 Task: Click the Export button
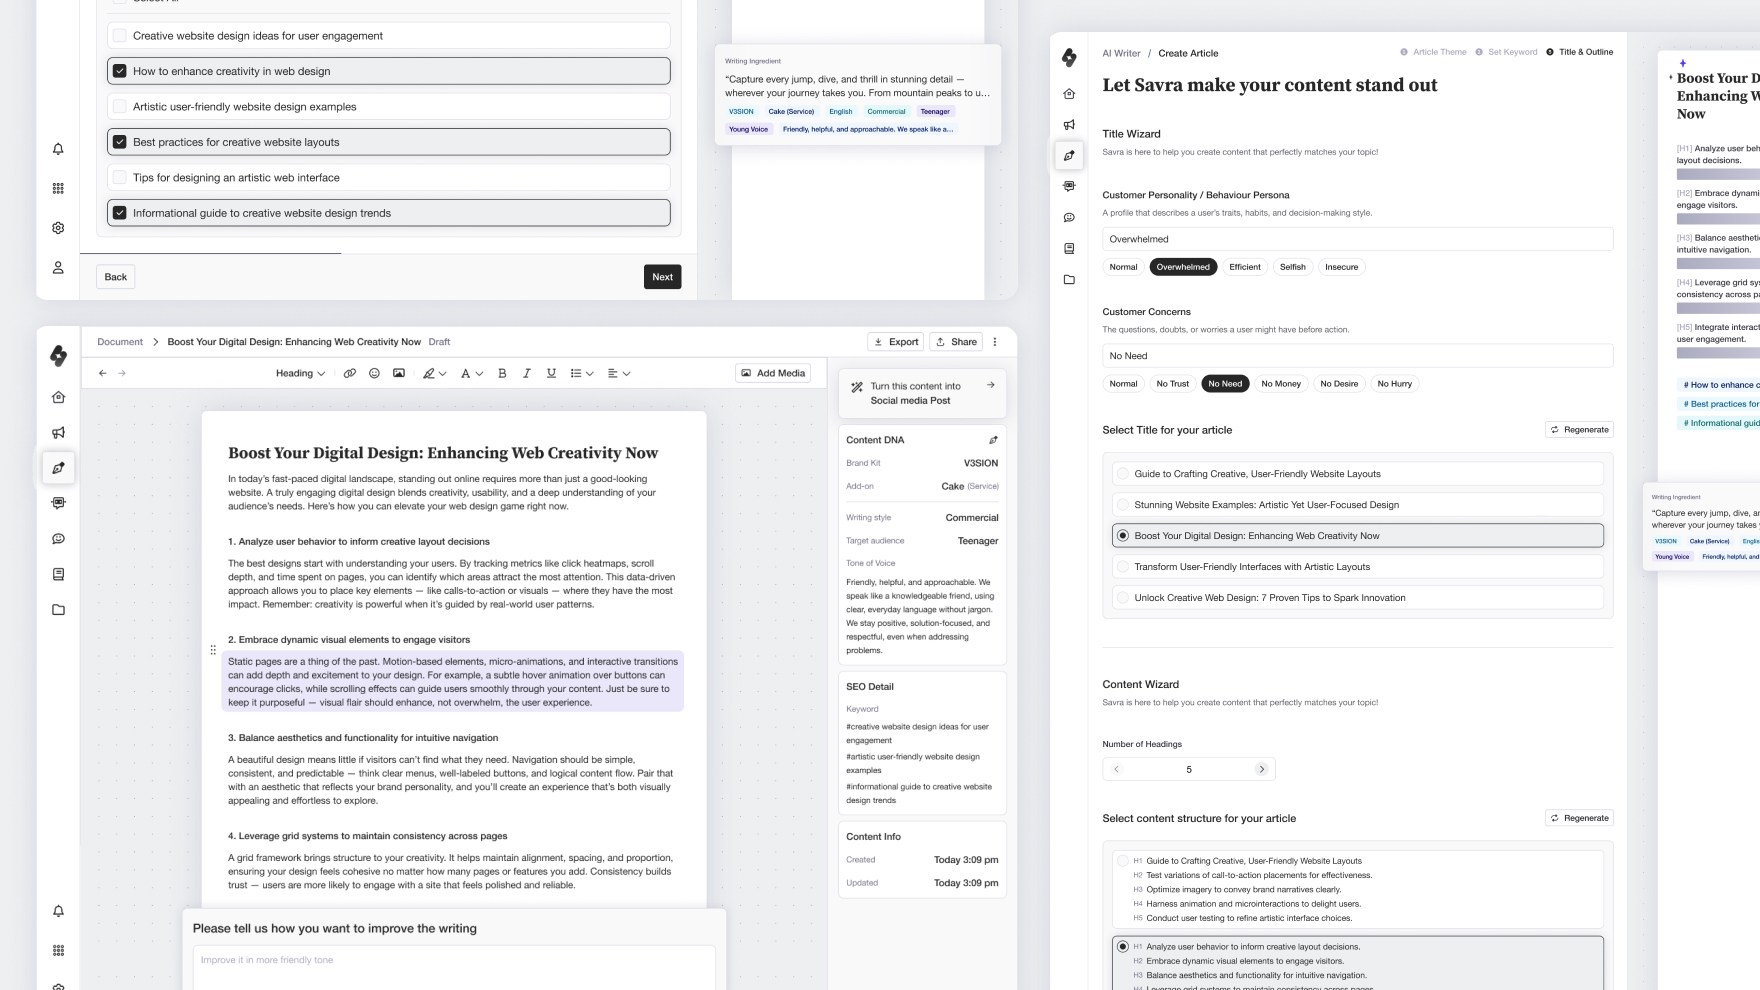(x=896, y=342)
